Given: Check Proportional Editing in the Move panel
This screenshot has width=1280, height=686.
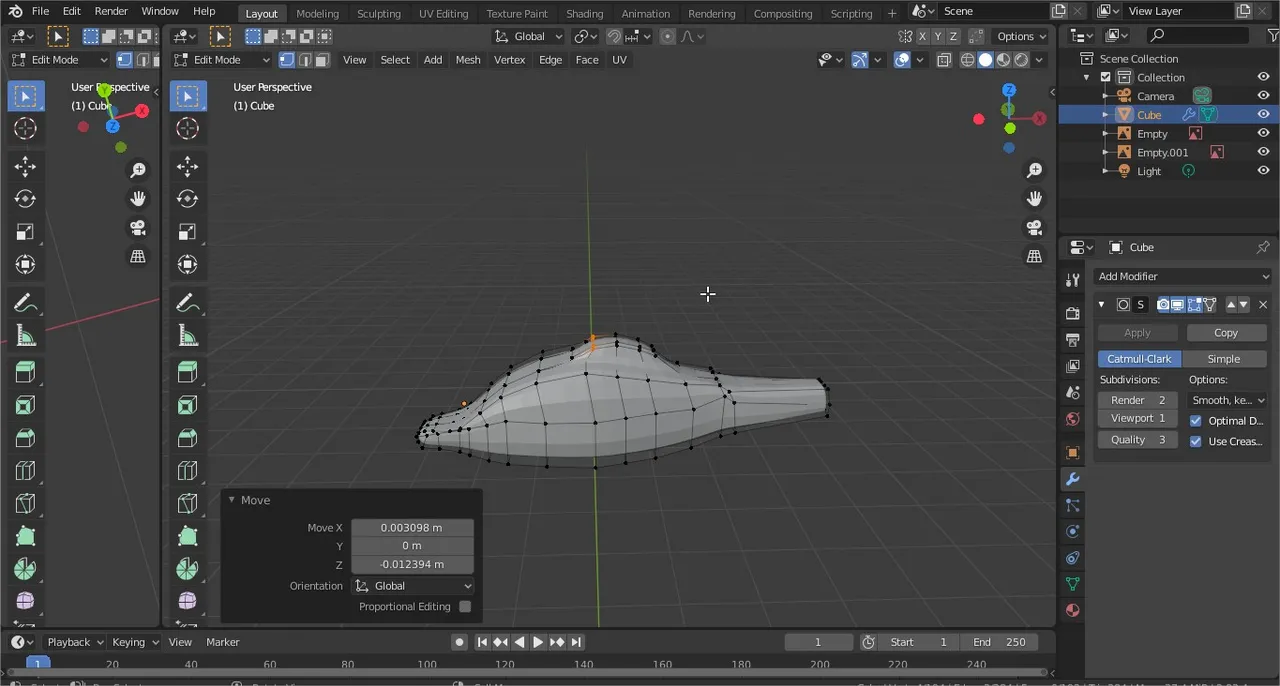Looking at the screenshot, I should click(x=465, y=607).
